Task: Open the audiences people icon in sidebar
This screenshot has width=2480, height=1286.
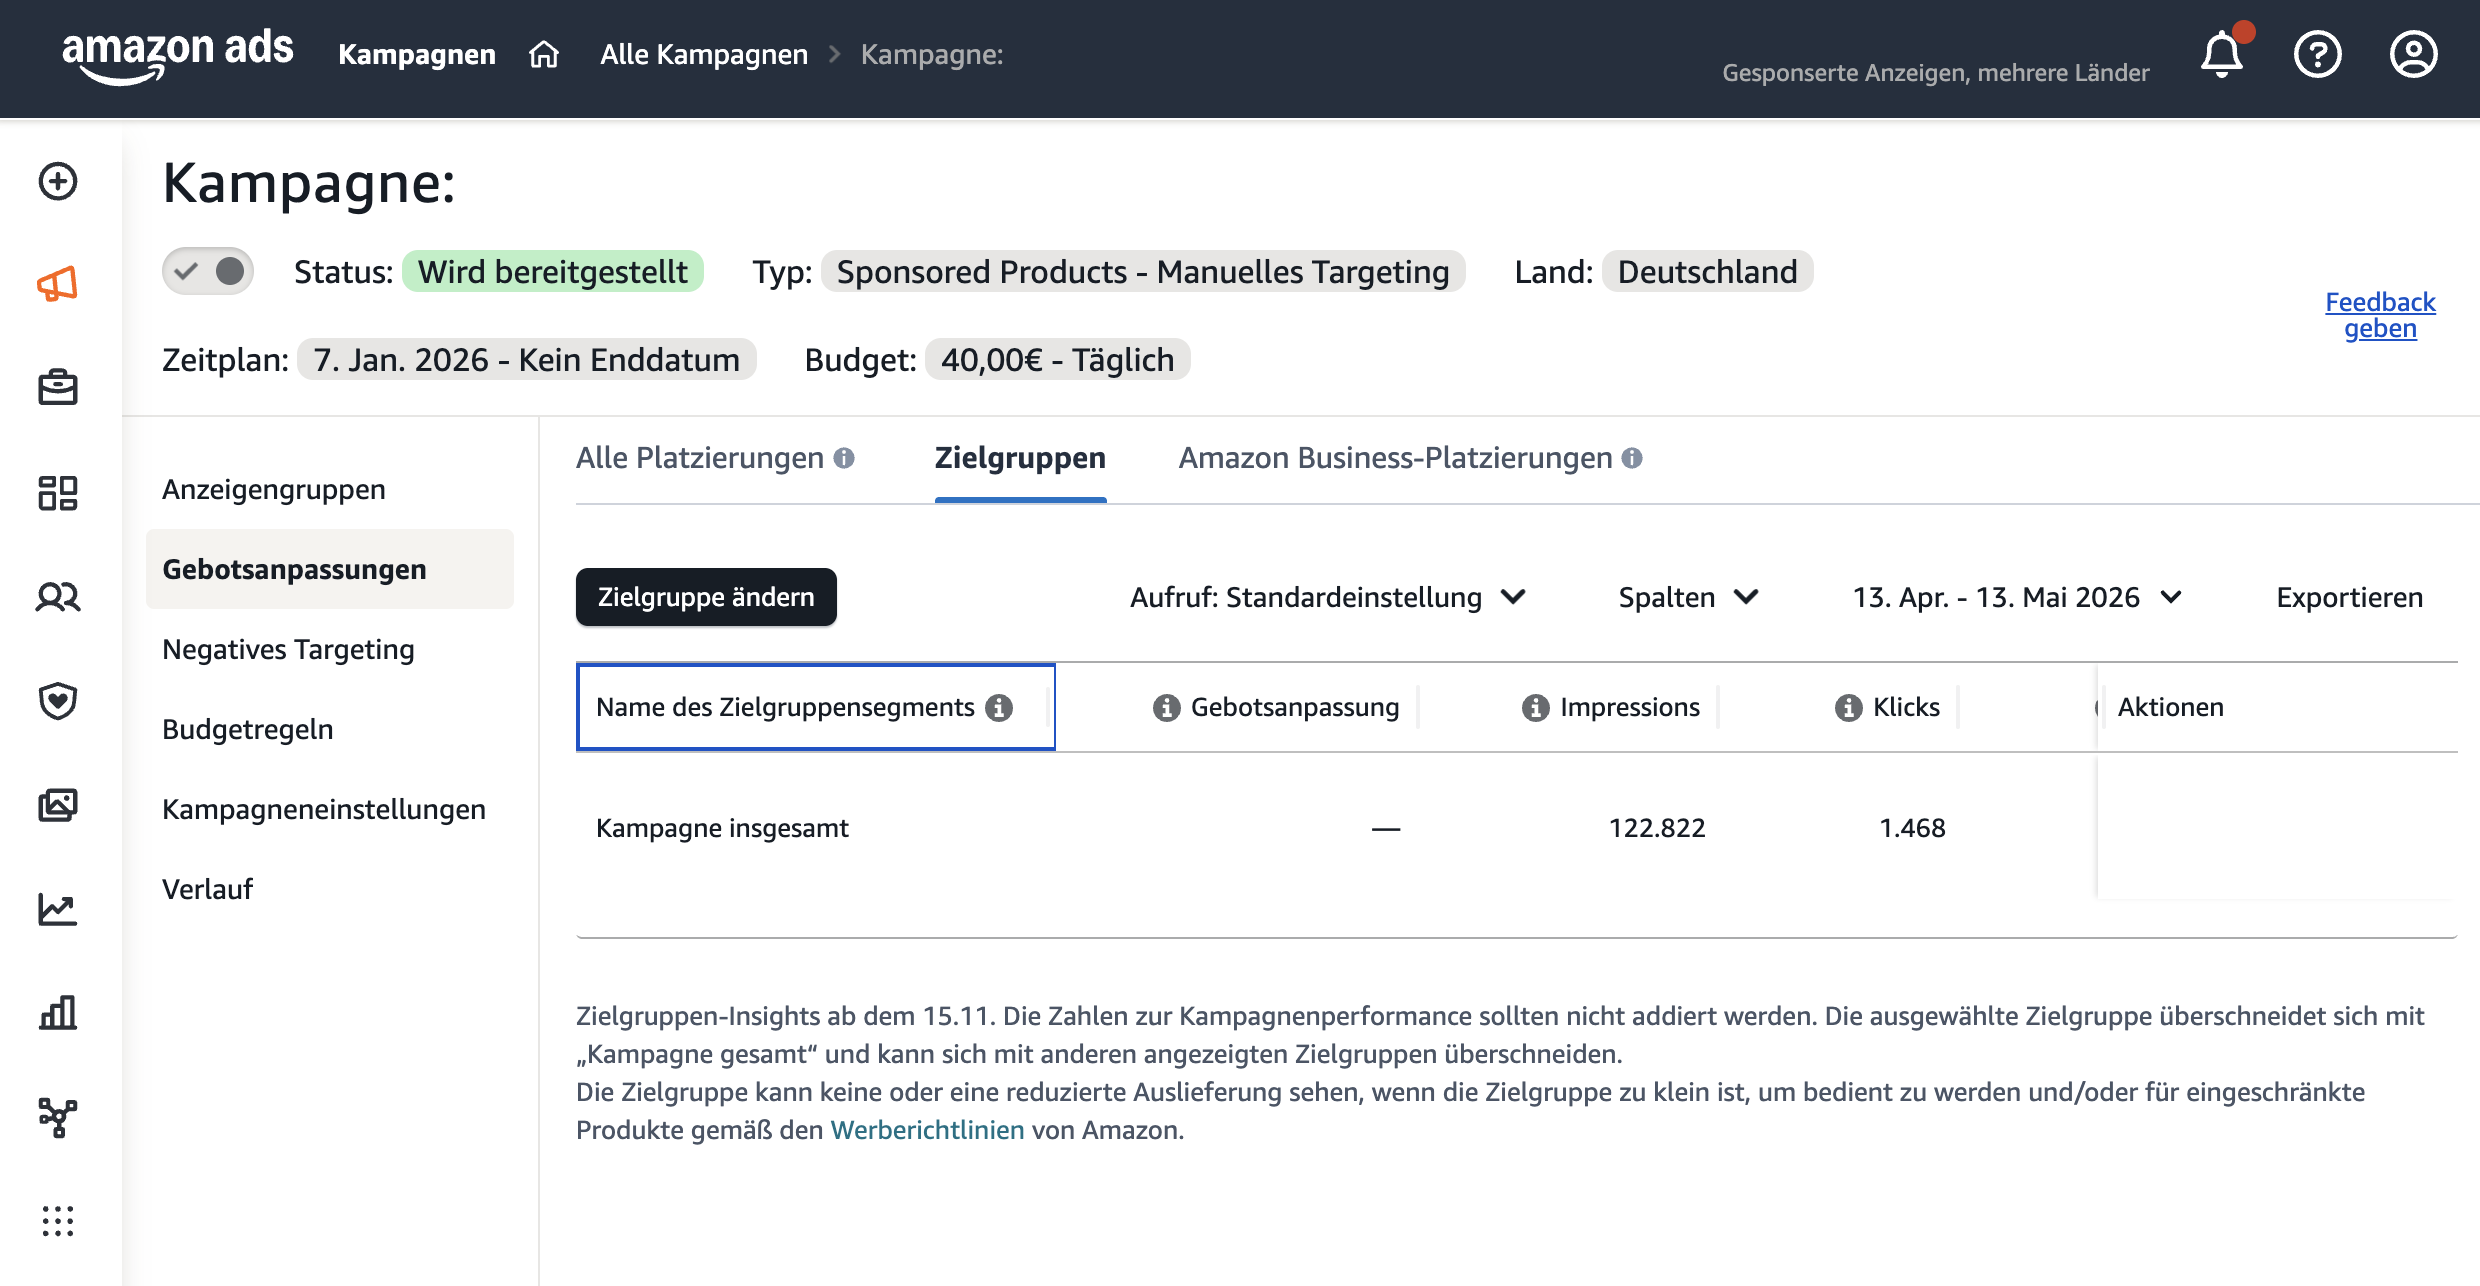Action: 58,597
